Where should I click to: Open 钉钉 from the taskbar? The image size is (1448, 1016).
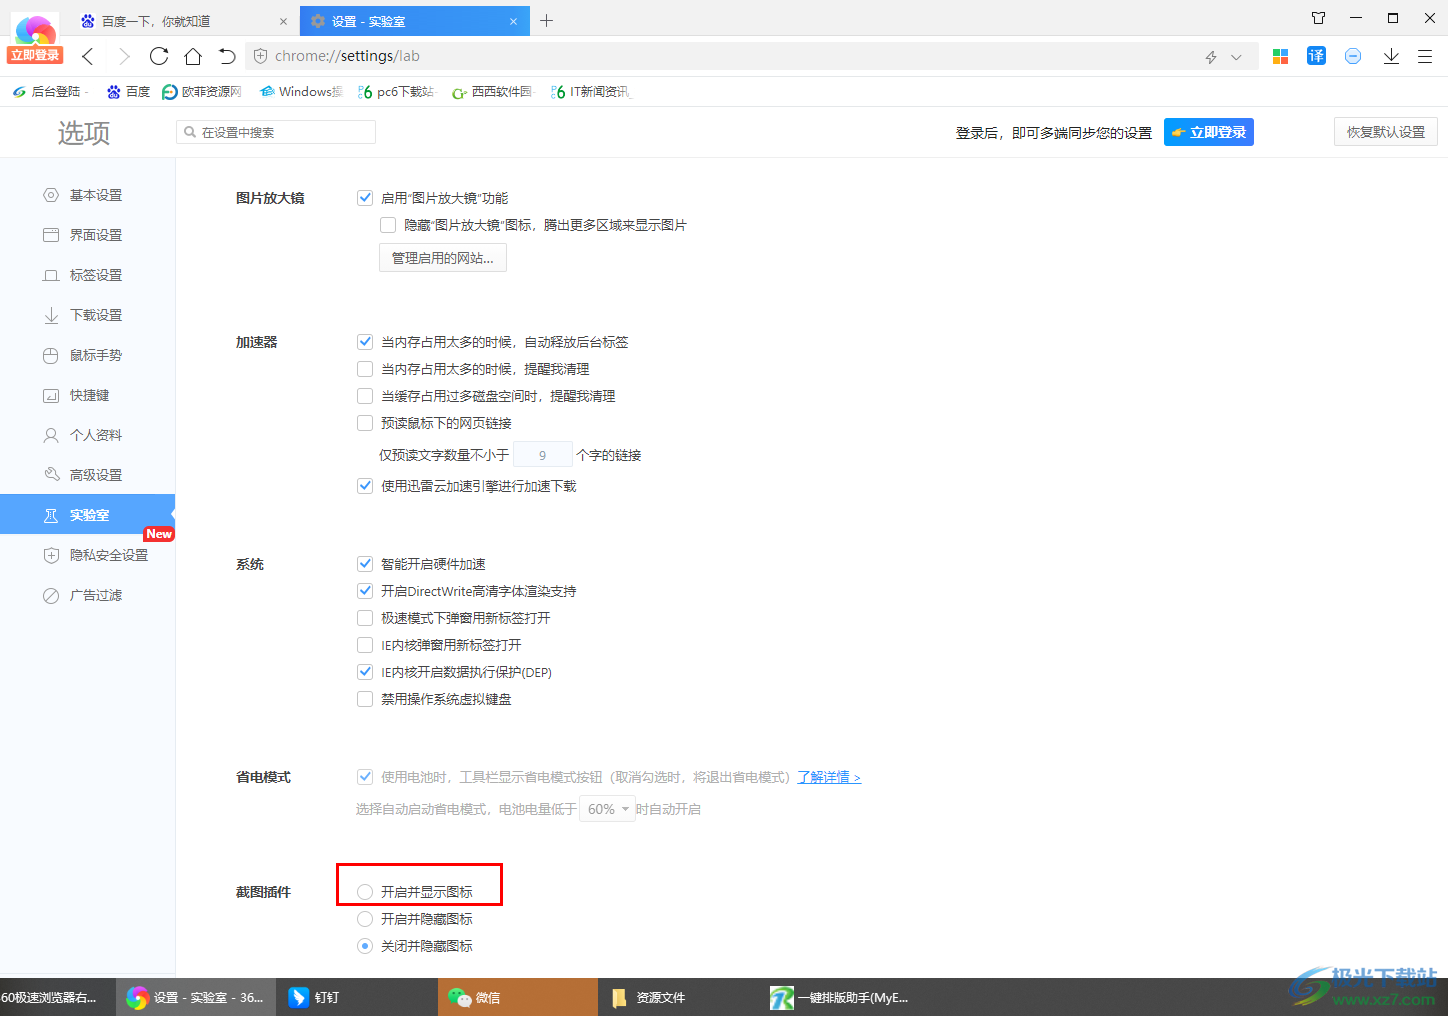pos(355,997)
